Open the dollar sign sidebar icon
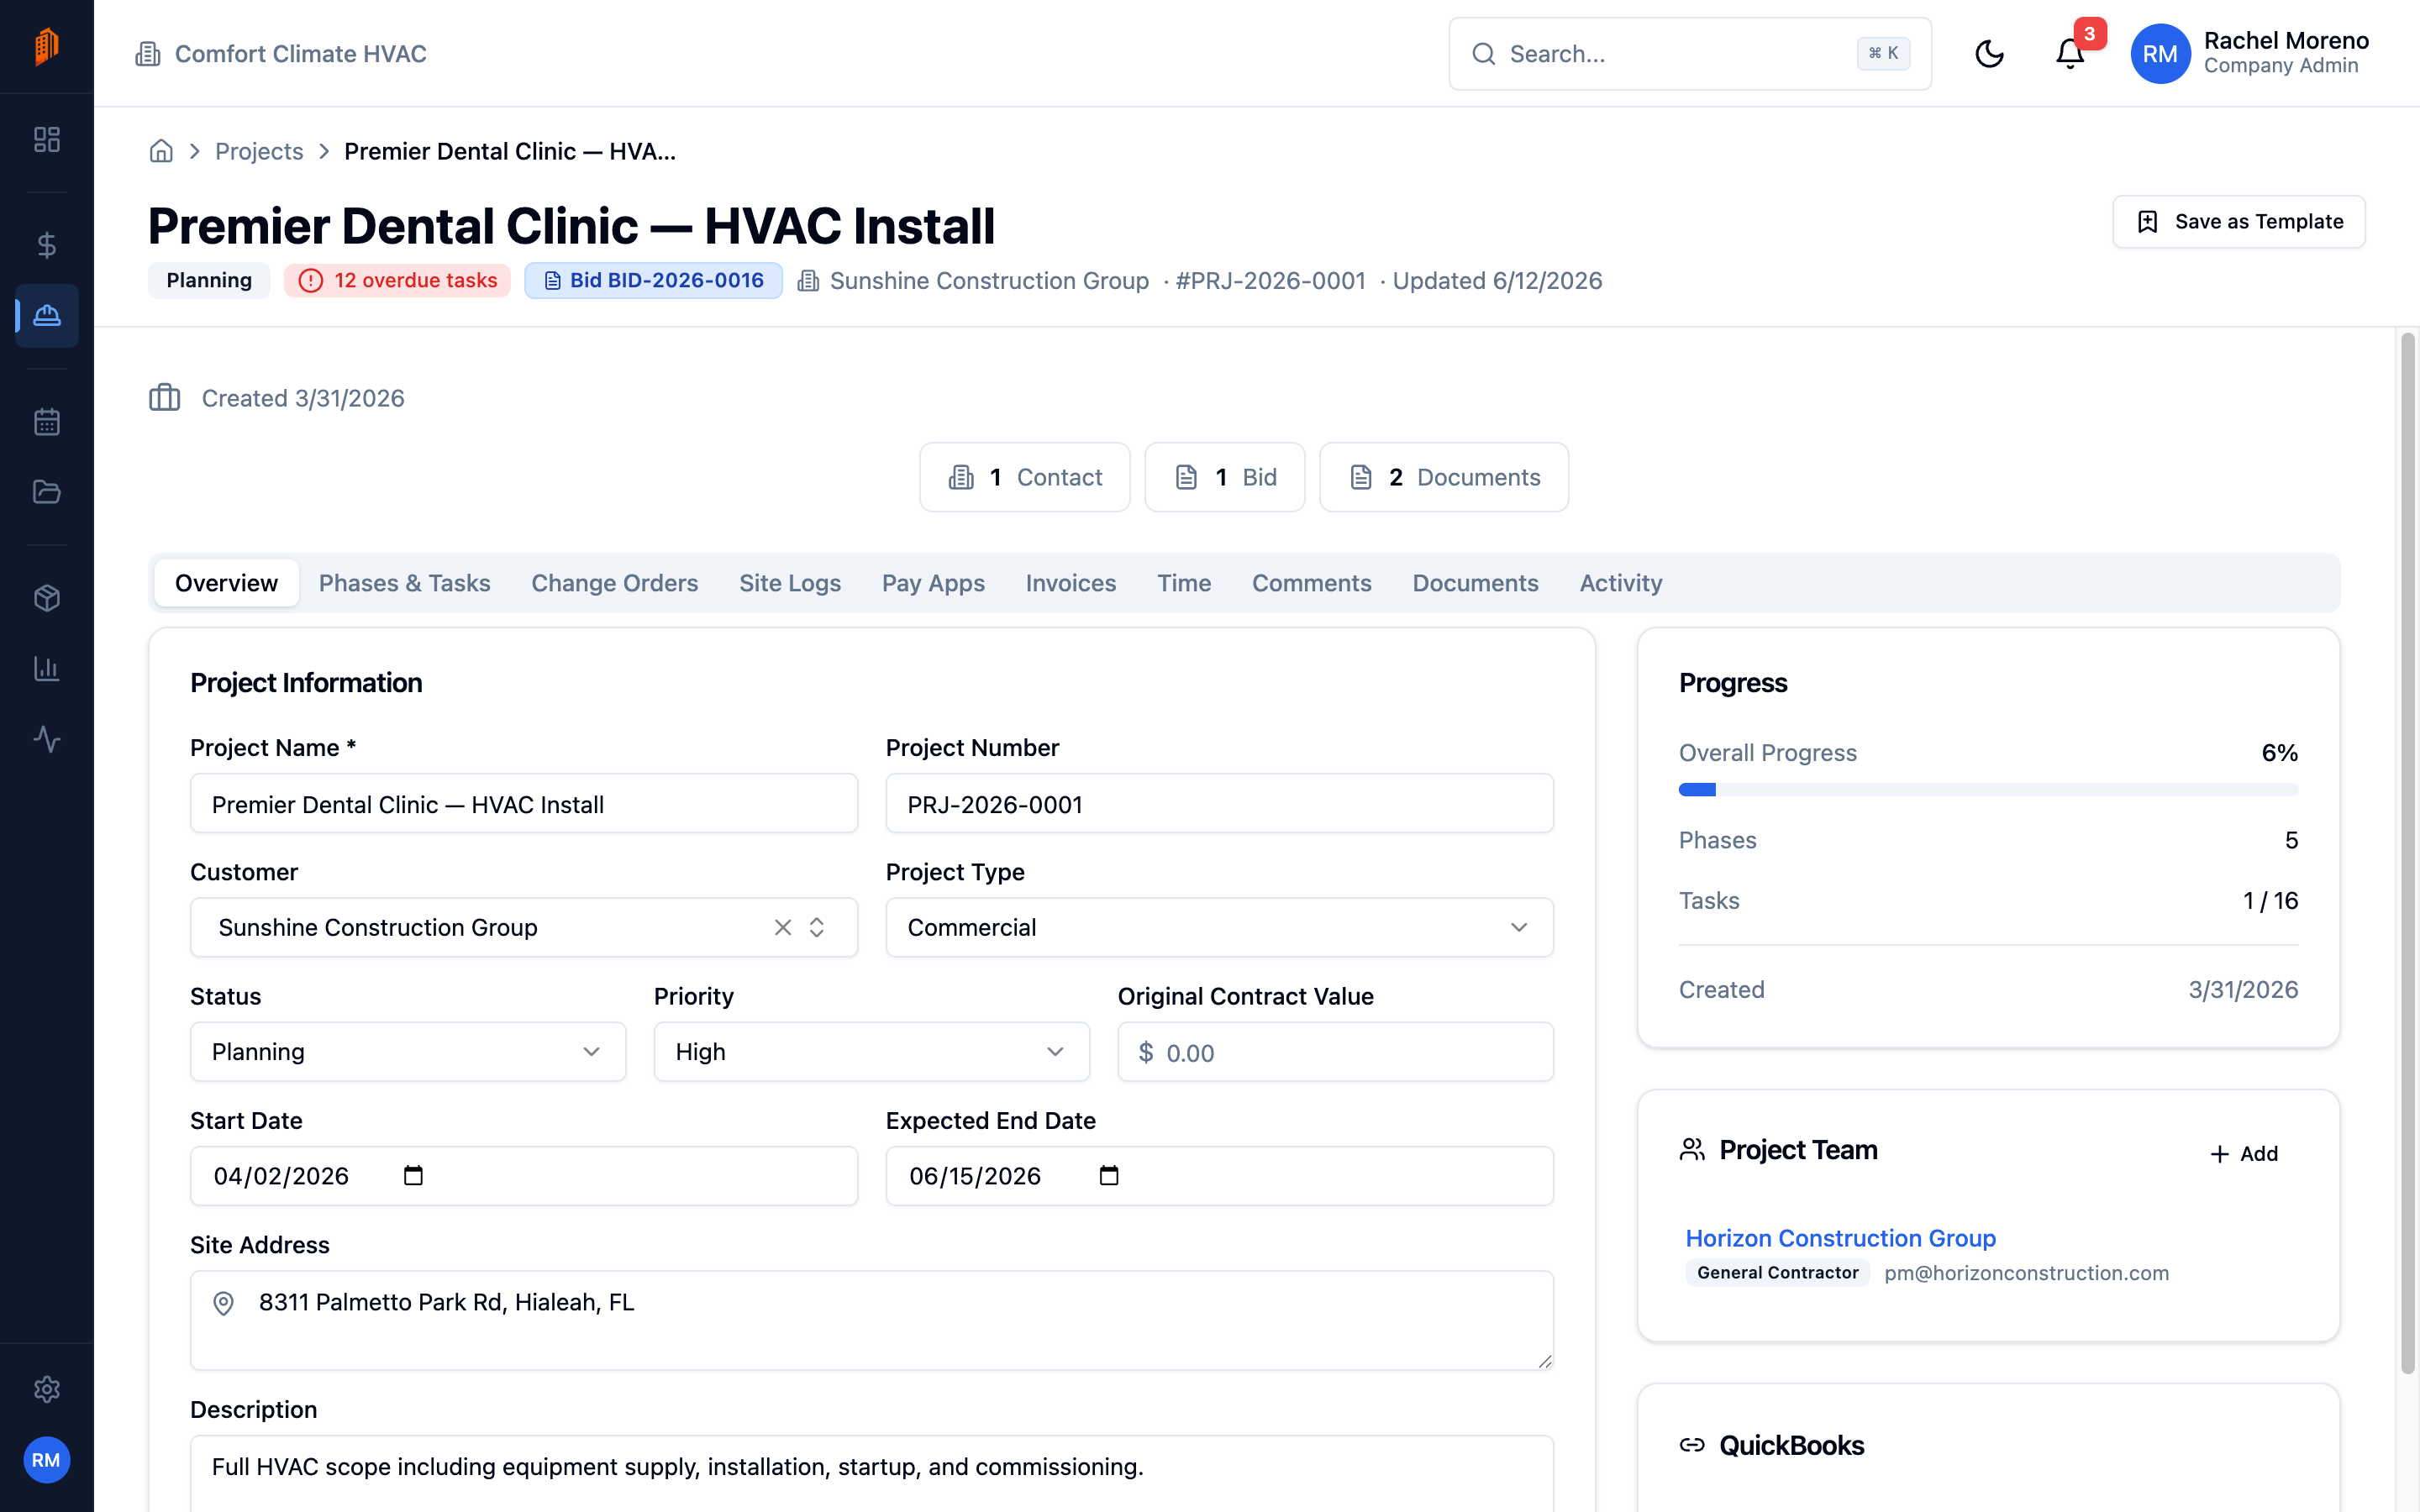 (x=47, y=245)
